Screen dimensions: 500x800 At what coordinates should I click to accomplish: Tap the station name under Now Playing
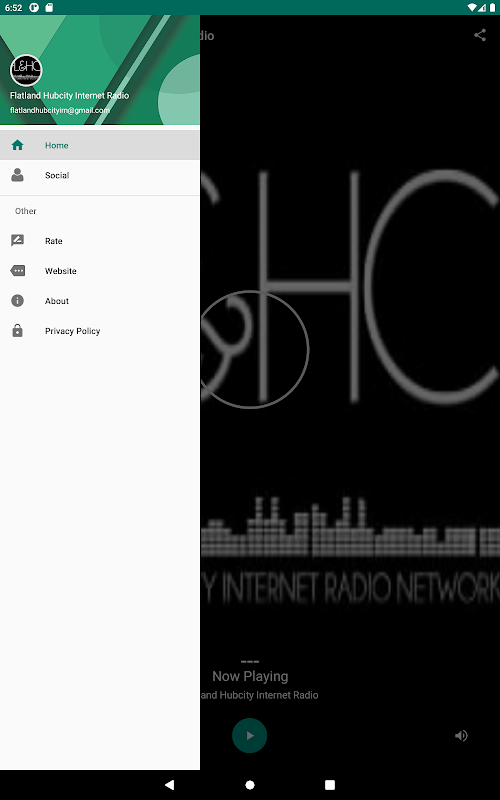click(x=259, y=695)
